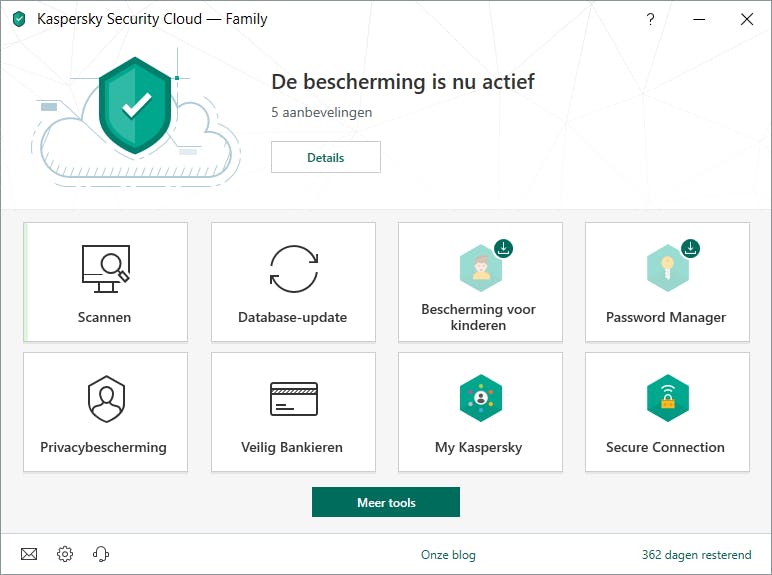This screenshot has width=772, height=575.
Task: Click the question mark help icon
Action: 650,19
